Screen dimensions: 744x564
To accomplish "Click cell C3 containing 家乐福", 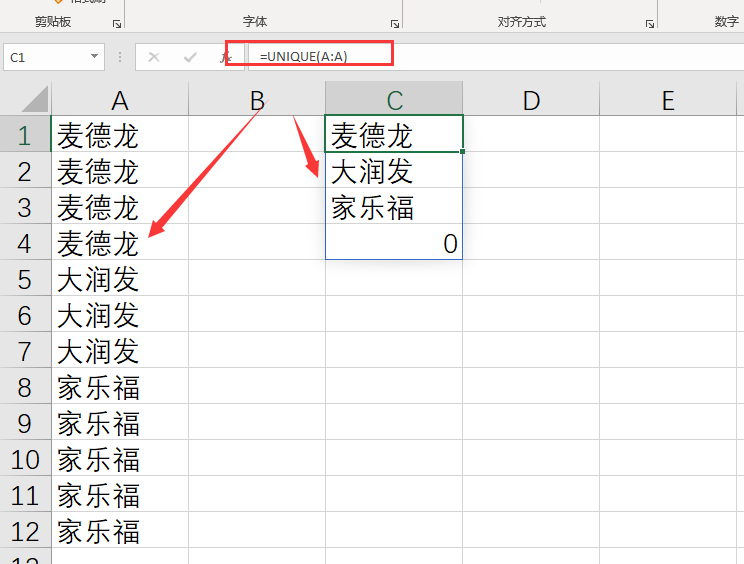I will point(394,206).
